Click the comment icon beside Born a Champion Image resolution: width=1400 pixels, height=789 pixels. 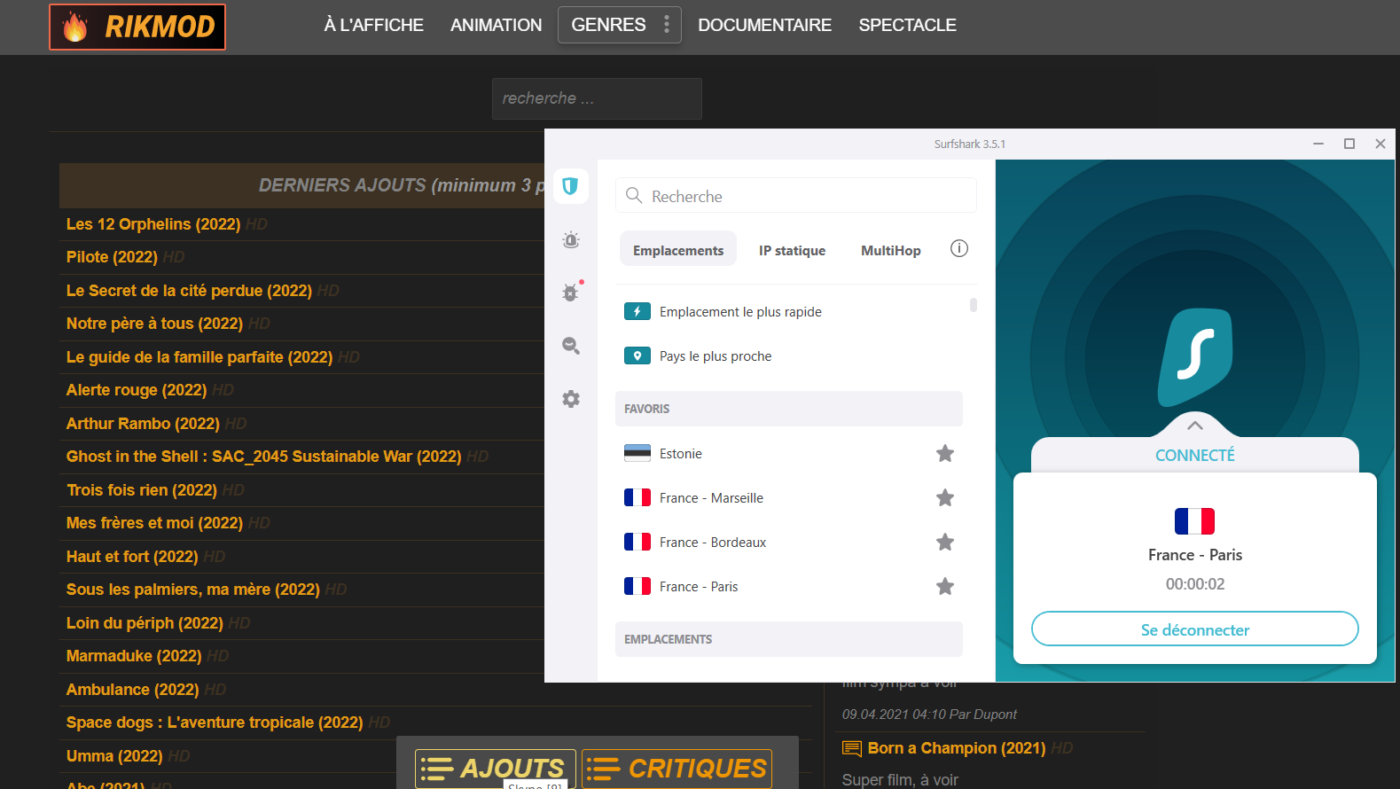(852, 748)
